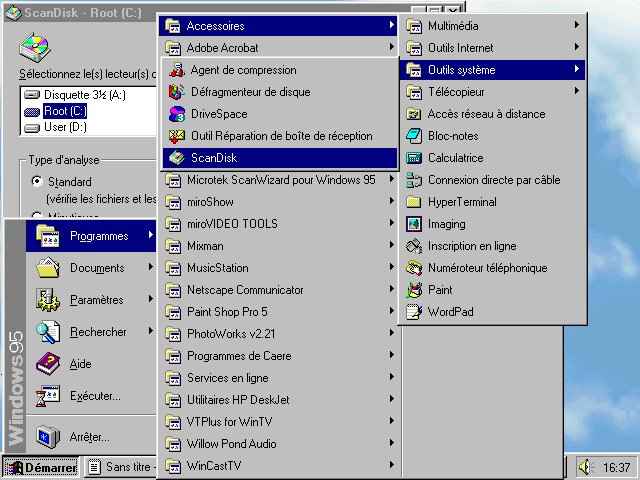This screenshot has width=640, height=480.
Task: Open the DriveSpace icon
Action: (177, 114)
